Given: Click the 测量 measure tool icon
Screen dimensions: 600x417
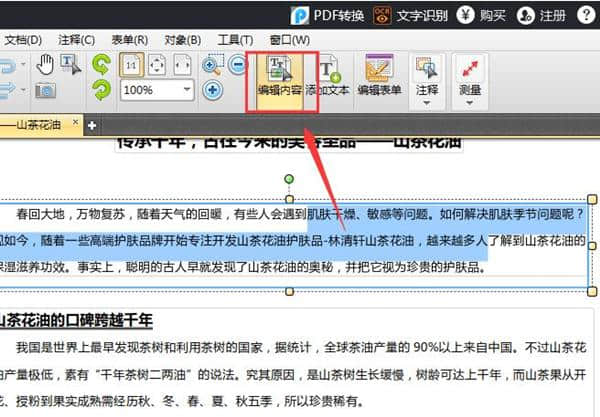Looking at the screenshot, I should (470, 69).
